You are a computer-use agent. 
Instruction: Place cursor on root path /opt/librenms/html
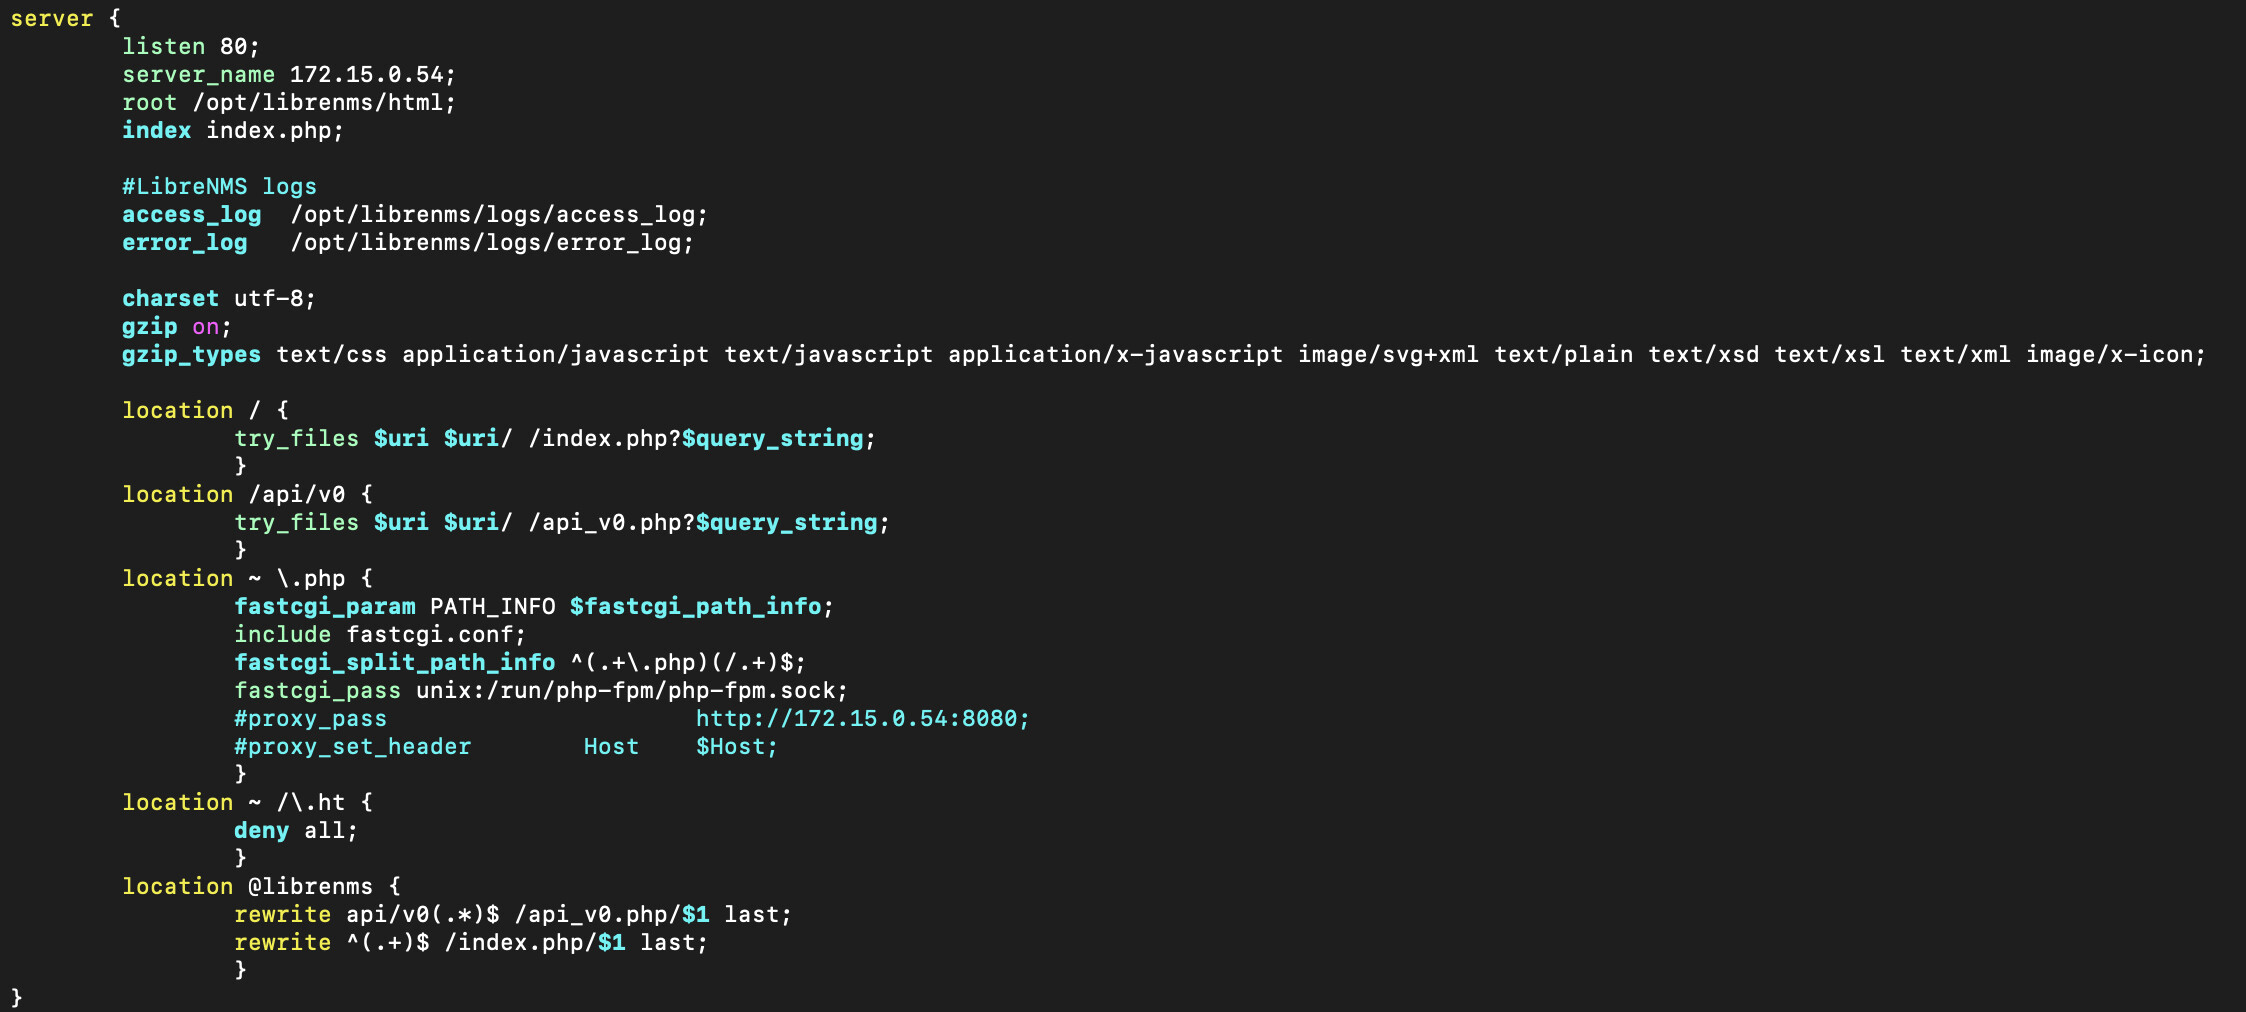click(318, 103)
